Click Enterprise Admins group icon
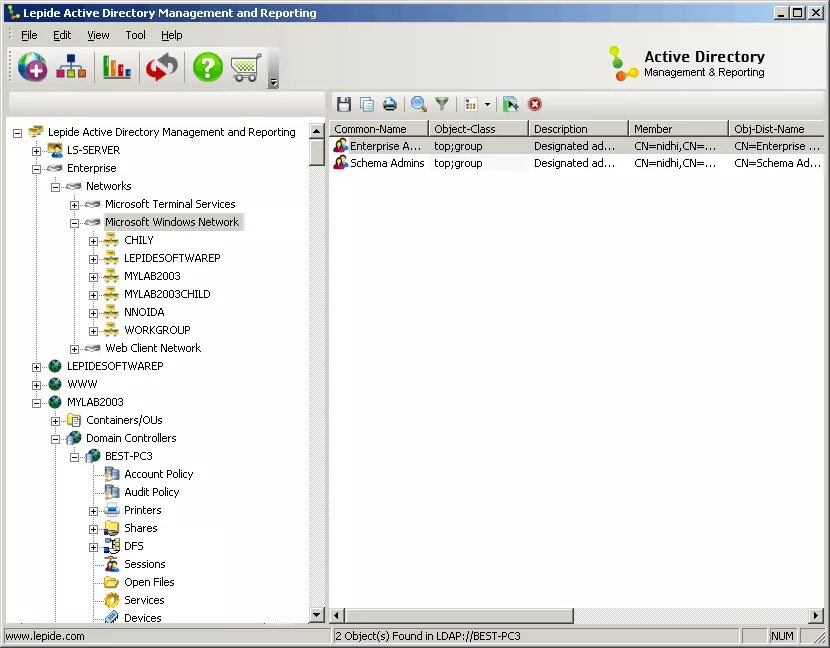This screenshot has width=830, height=648. (x=340, y=146)
